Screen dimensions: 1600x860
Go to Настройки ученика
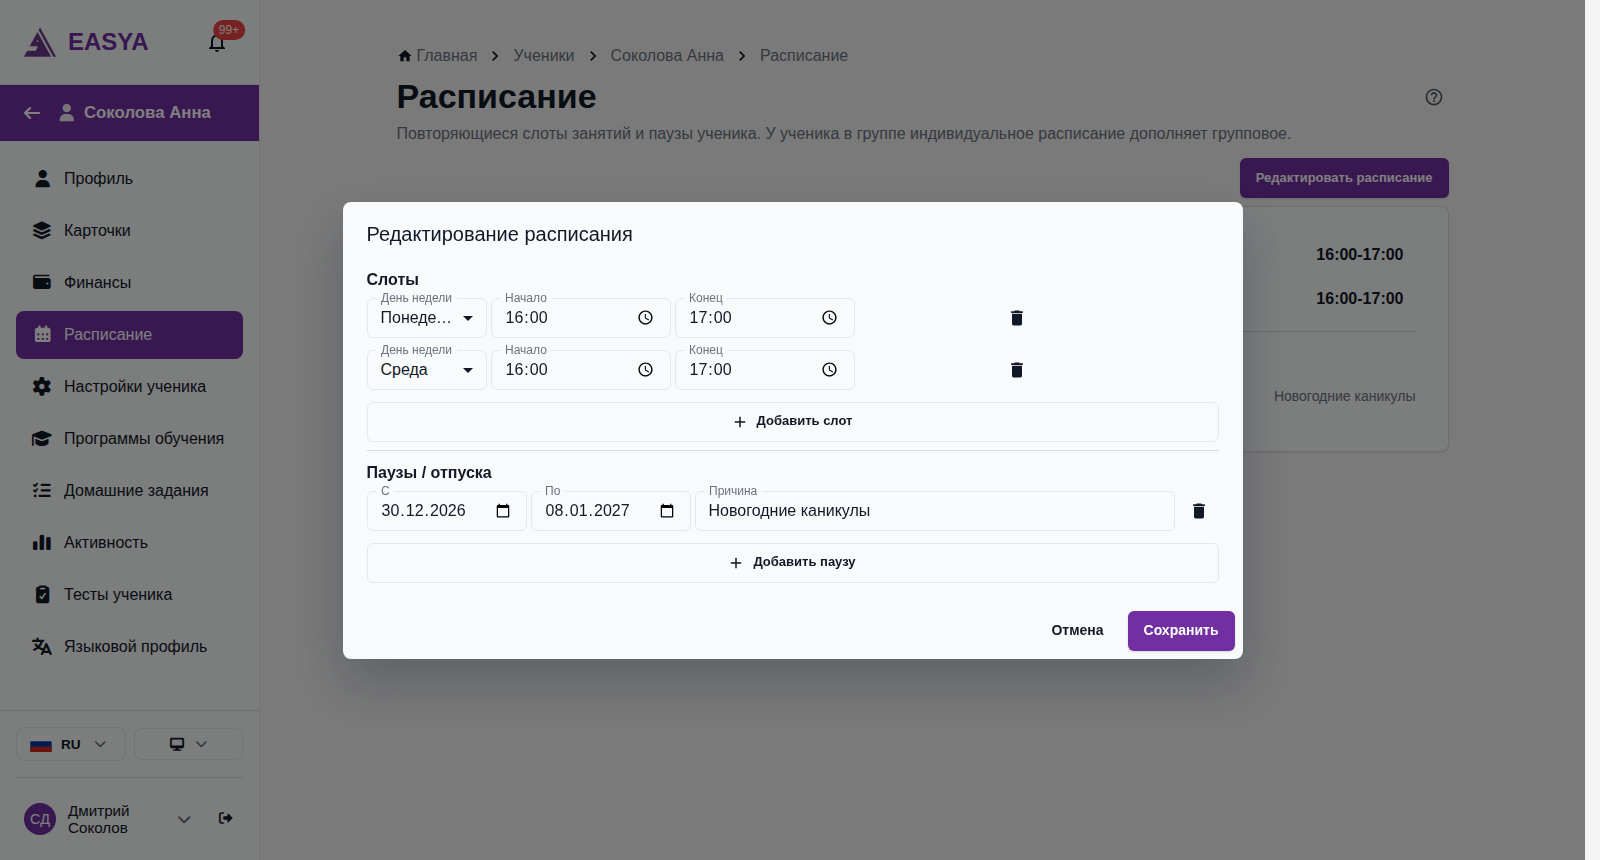(x=129, y=387)
